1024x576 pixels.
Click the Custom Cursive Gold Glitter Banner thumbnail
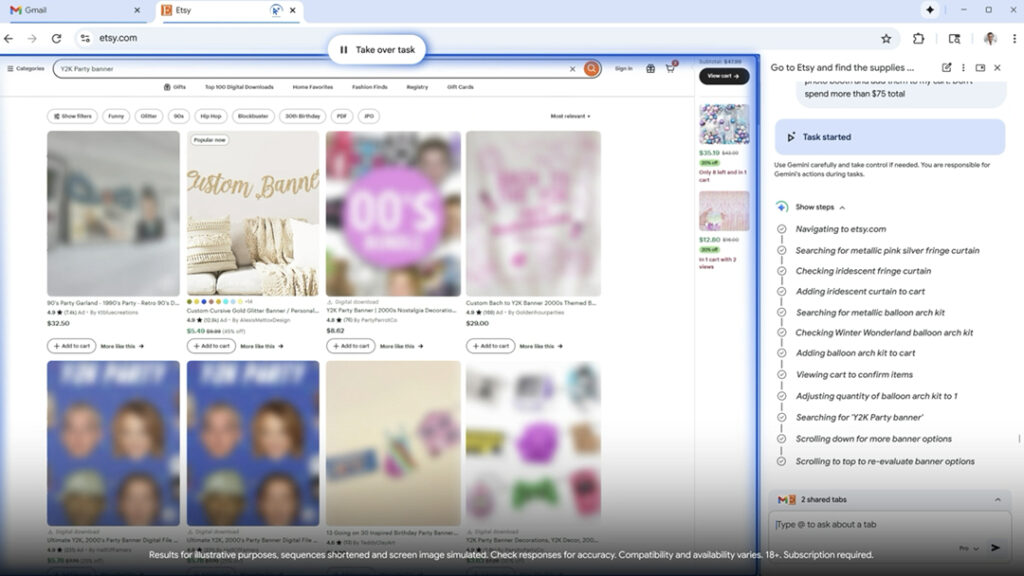pos(253,213)
